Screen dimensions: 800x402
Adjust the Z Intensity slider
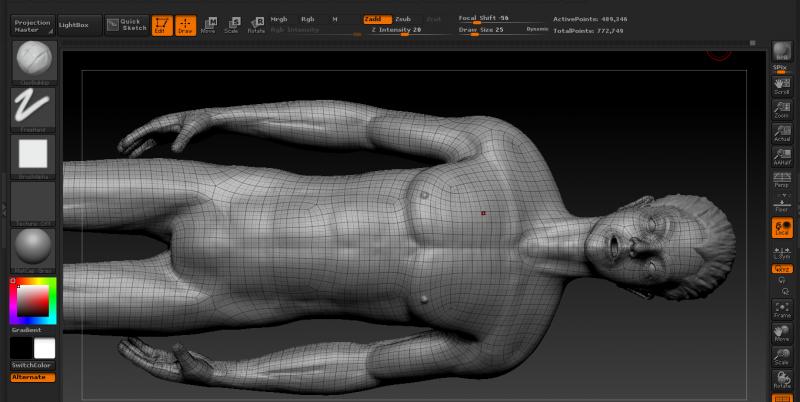tap(396, 30)
